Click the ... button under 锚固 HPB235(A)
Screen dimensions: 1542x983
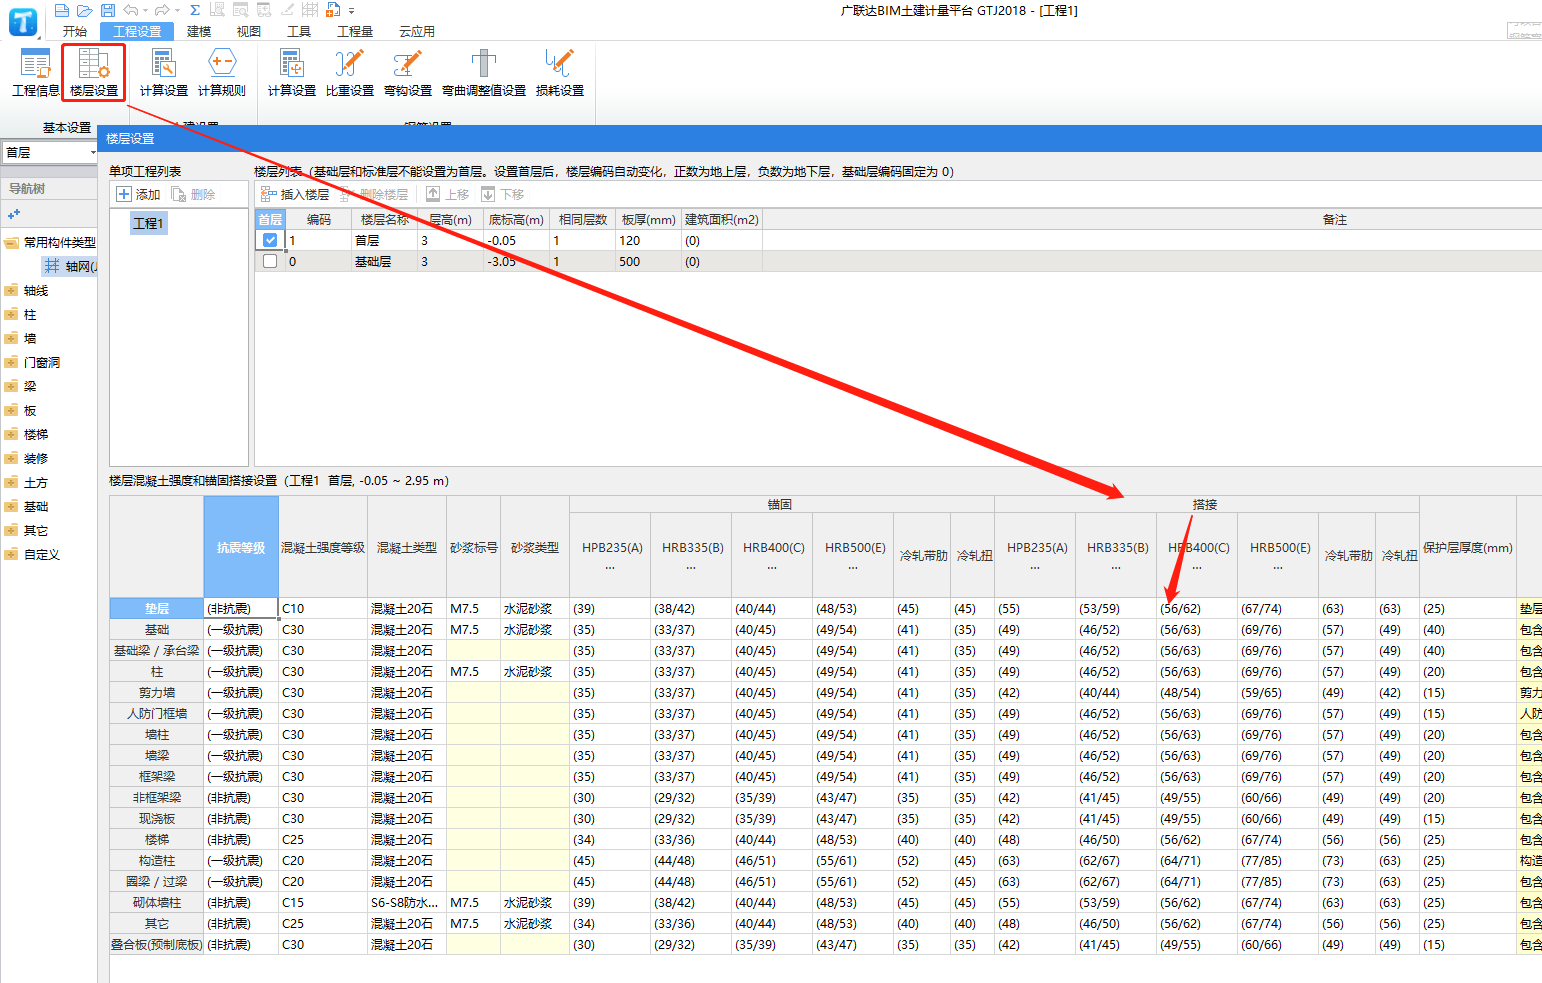point(610,567)
